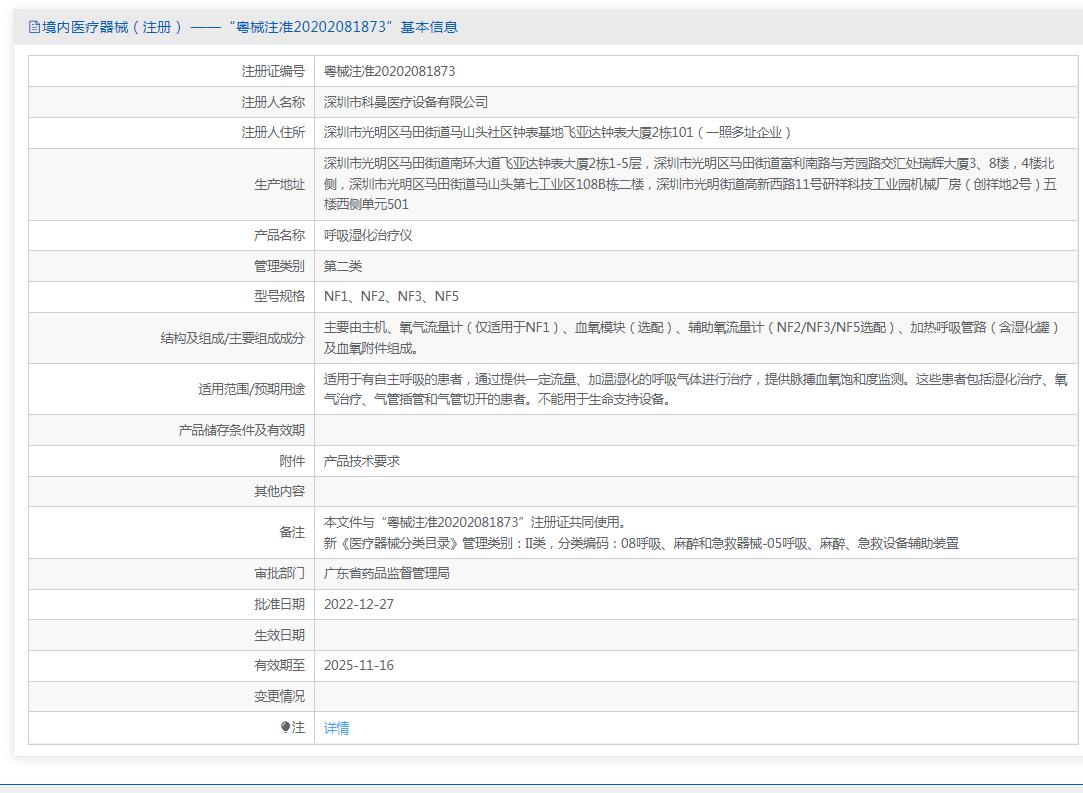Click expiry date 2025-11-16
The width and height of the screenshot is (1083, 793).
point(359,665)
